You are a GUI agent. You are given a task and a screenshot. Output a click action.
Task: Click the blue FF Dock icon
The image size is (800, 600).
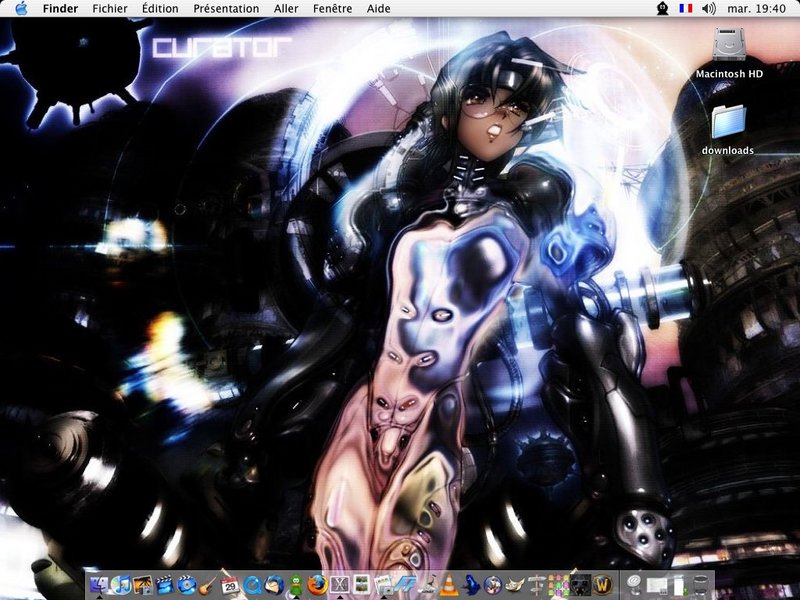coord(405,585)
